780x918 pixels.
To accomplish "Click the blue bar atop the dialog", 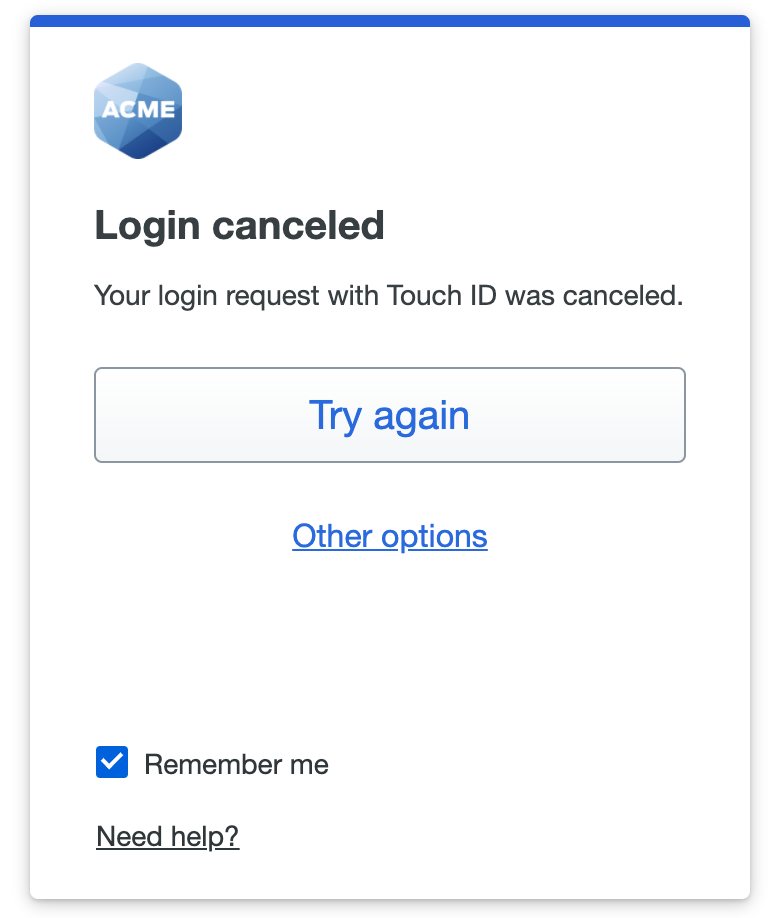I will tap(389, 17).
